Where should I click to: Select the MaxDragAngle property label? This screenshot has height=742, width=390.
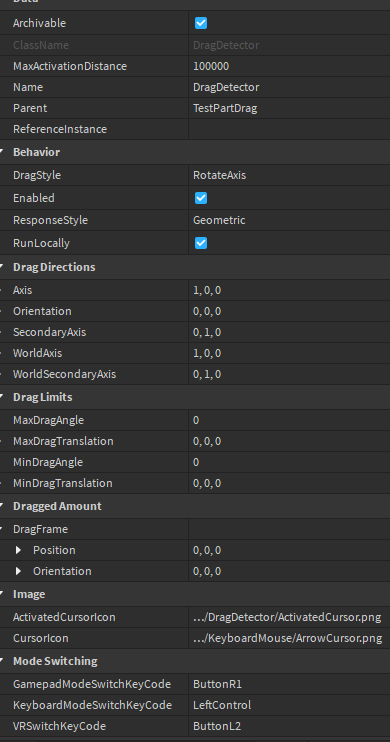point(48,420)
